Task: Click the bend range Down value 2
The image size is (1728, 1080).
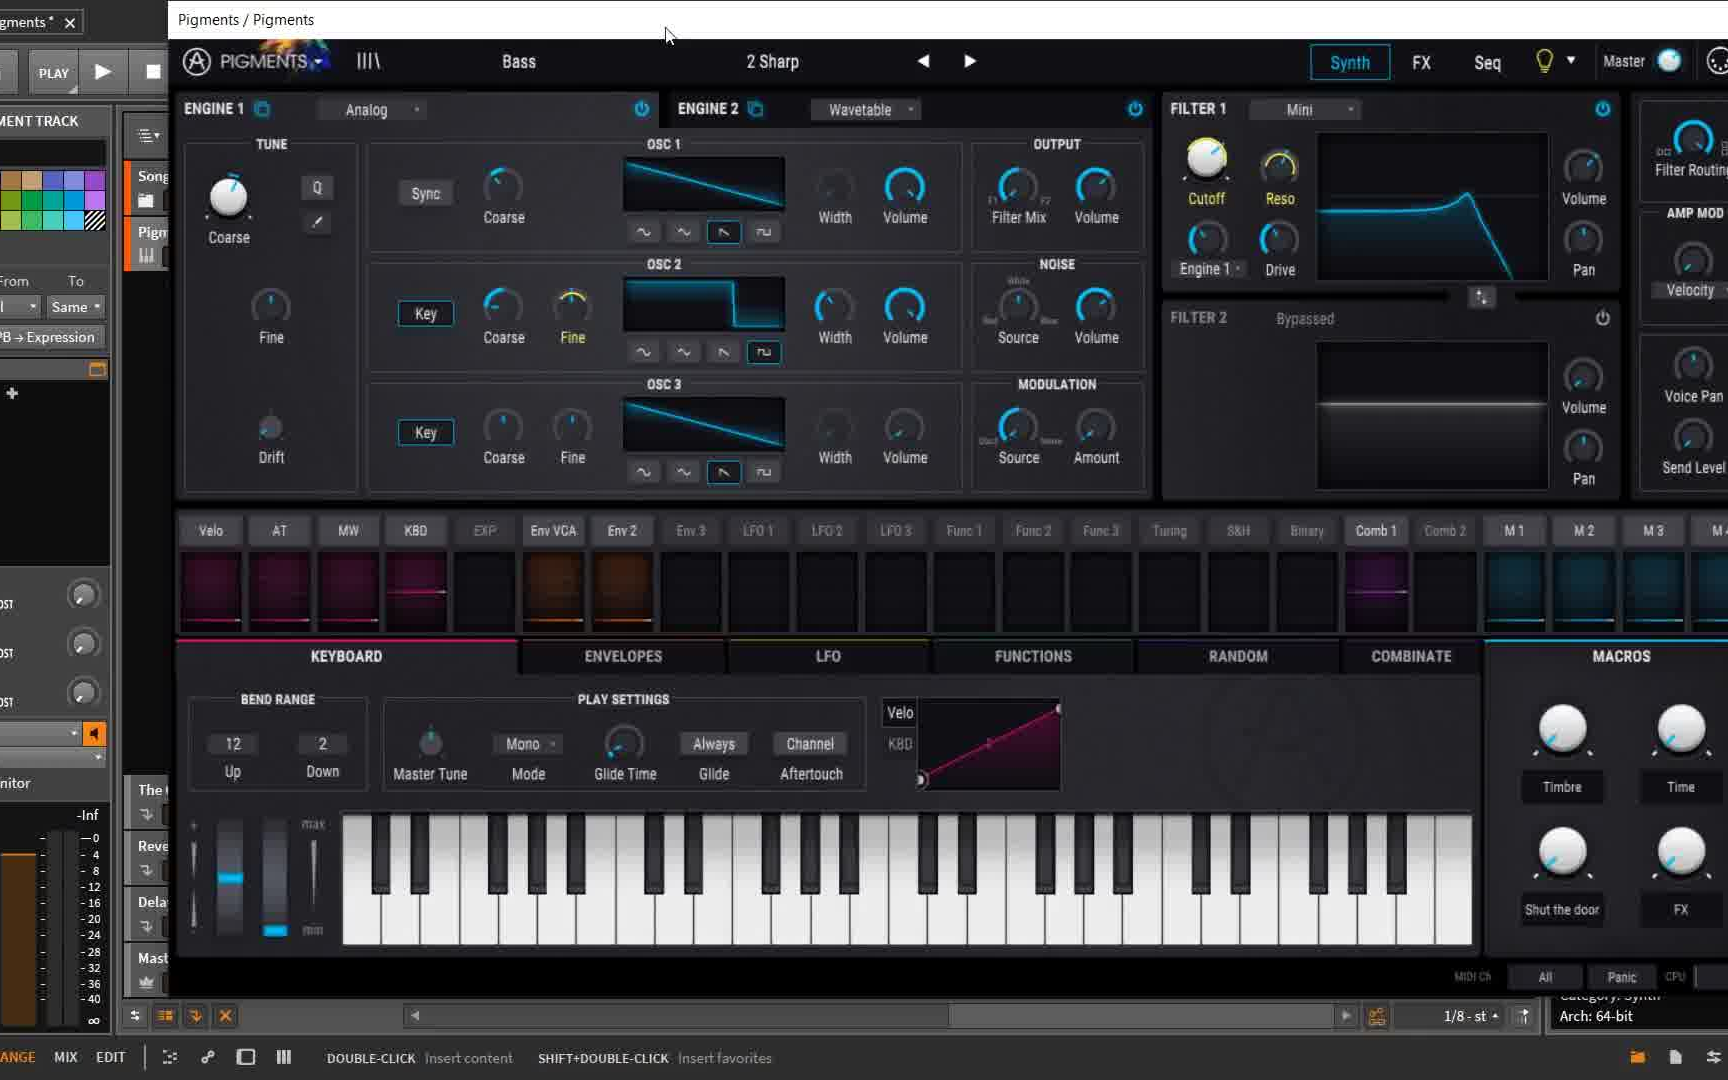Action: coord(322,744)
